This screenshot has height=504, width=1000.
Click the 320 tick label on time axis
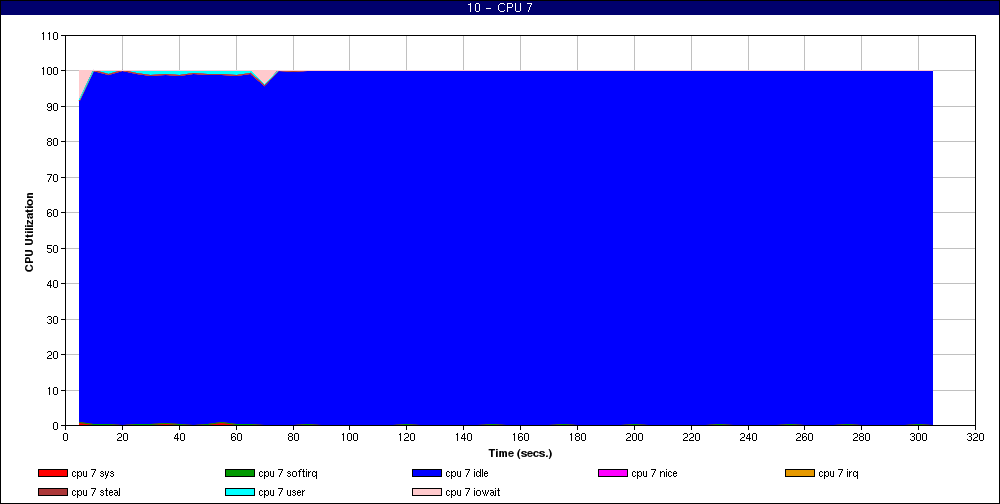(x=975, y=438)
